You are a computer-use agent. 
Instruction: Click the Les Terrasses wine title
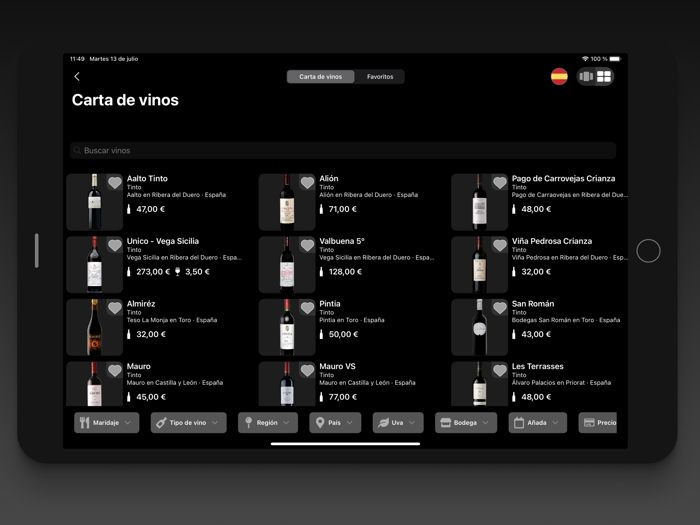coord(538,366)
